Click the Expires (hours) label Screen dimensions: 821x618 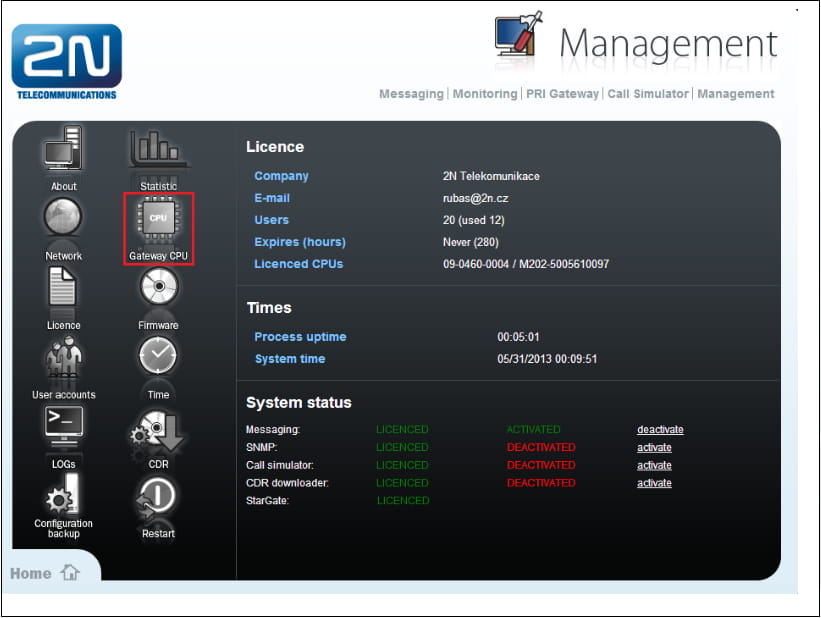(300, 242)
